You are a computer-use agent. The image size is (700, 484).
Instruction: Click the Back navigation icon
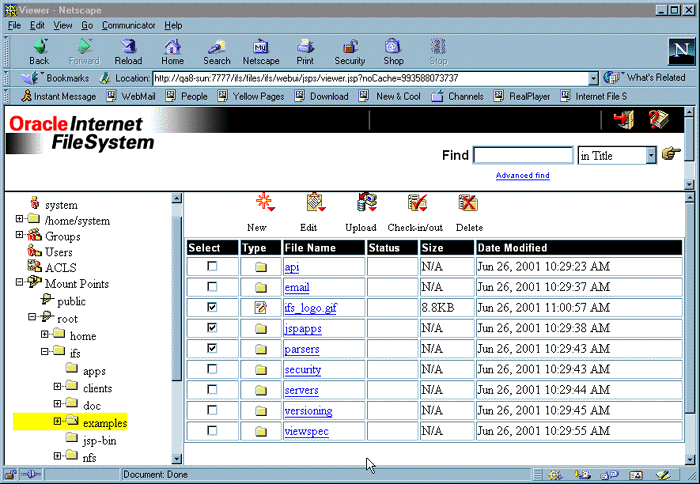coord(40,46)
